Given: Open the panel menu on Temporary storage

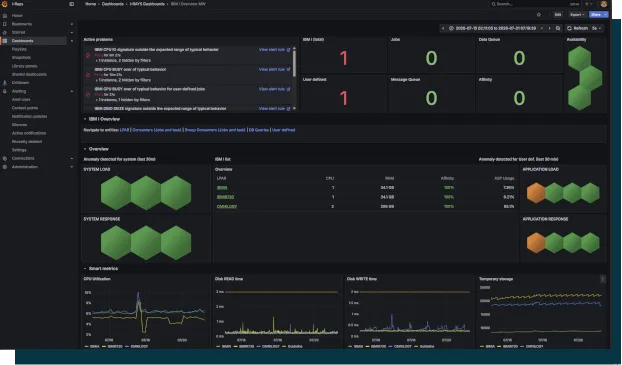Looking at the screenshot, I should coord(603,279).
